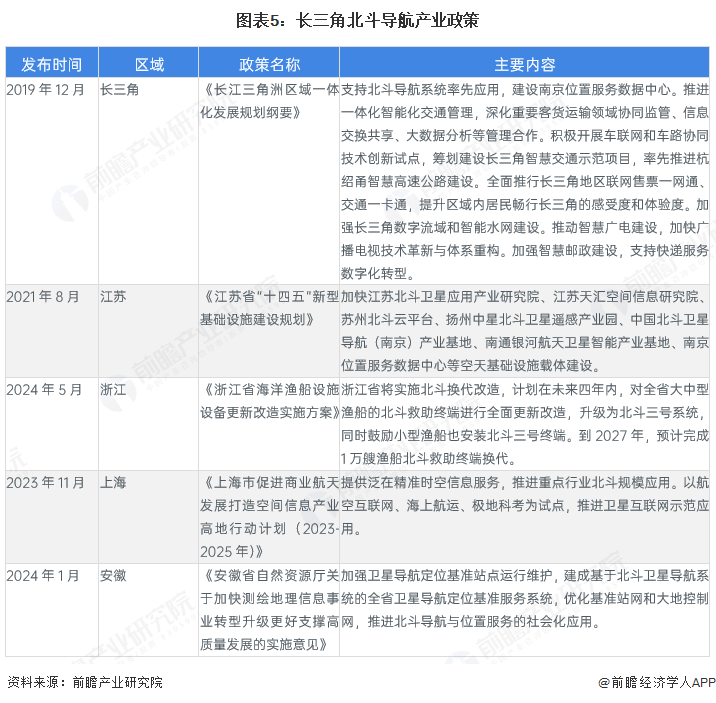Select the 江苏 region cell

click(x=113, y=297)
